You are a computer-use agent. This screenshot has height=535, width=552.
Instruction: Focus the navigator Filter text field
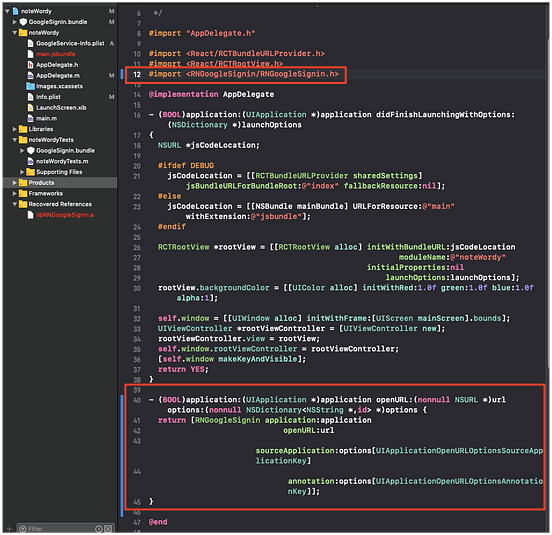point(65,529)
